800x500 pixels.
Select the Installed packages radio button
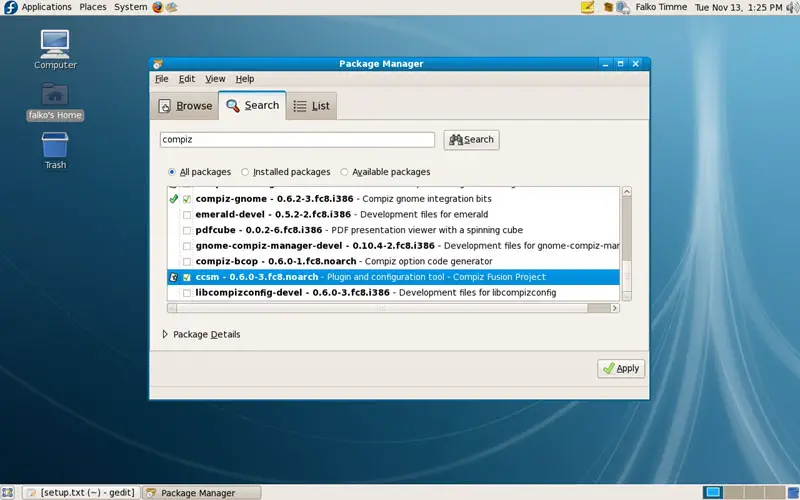pyautogui.click(x=245, y=172)
